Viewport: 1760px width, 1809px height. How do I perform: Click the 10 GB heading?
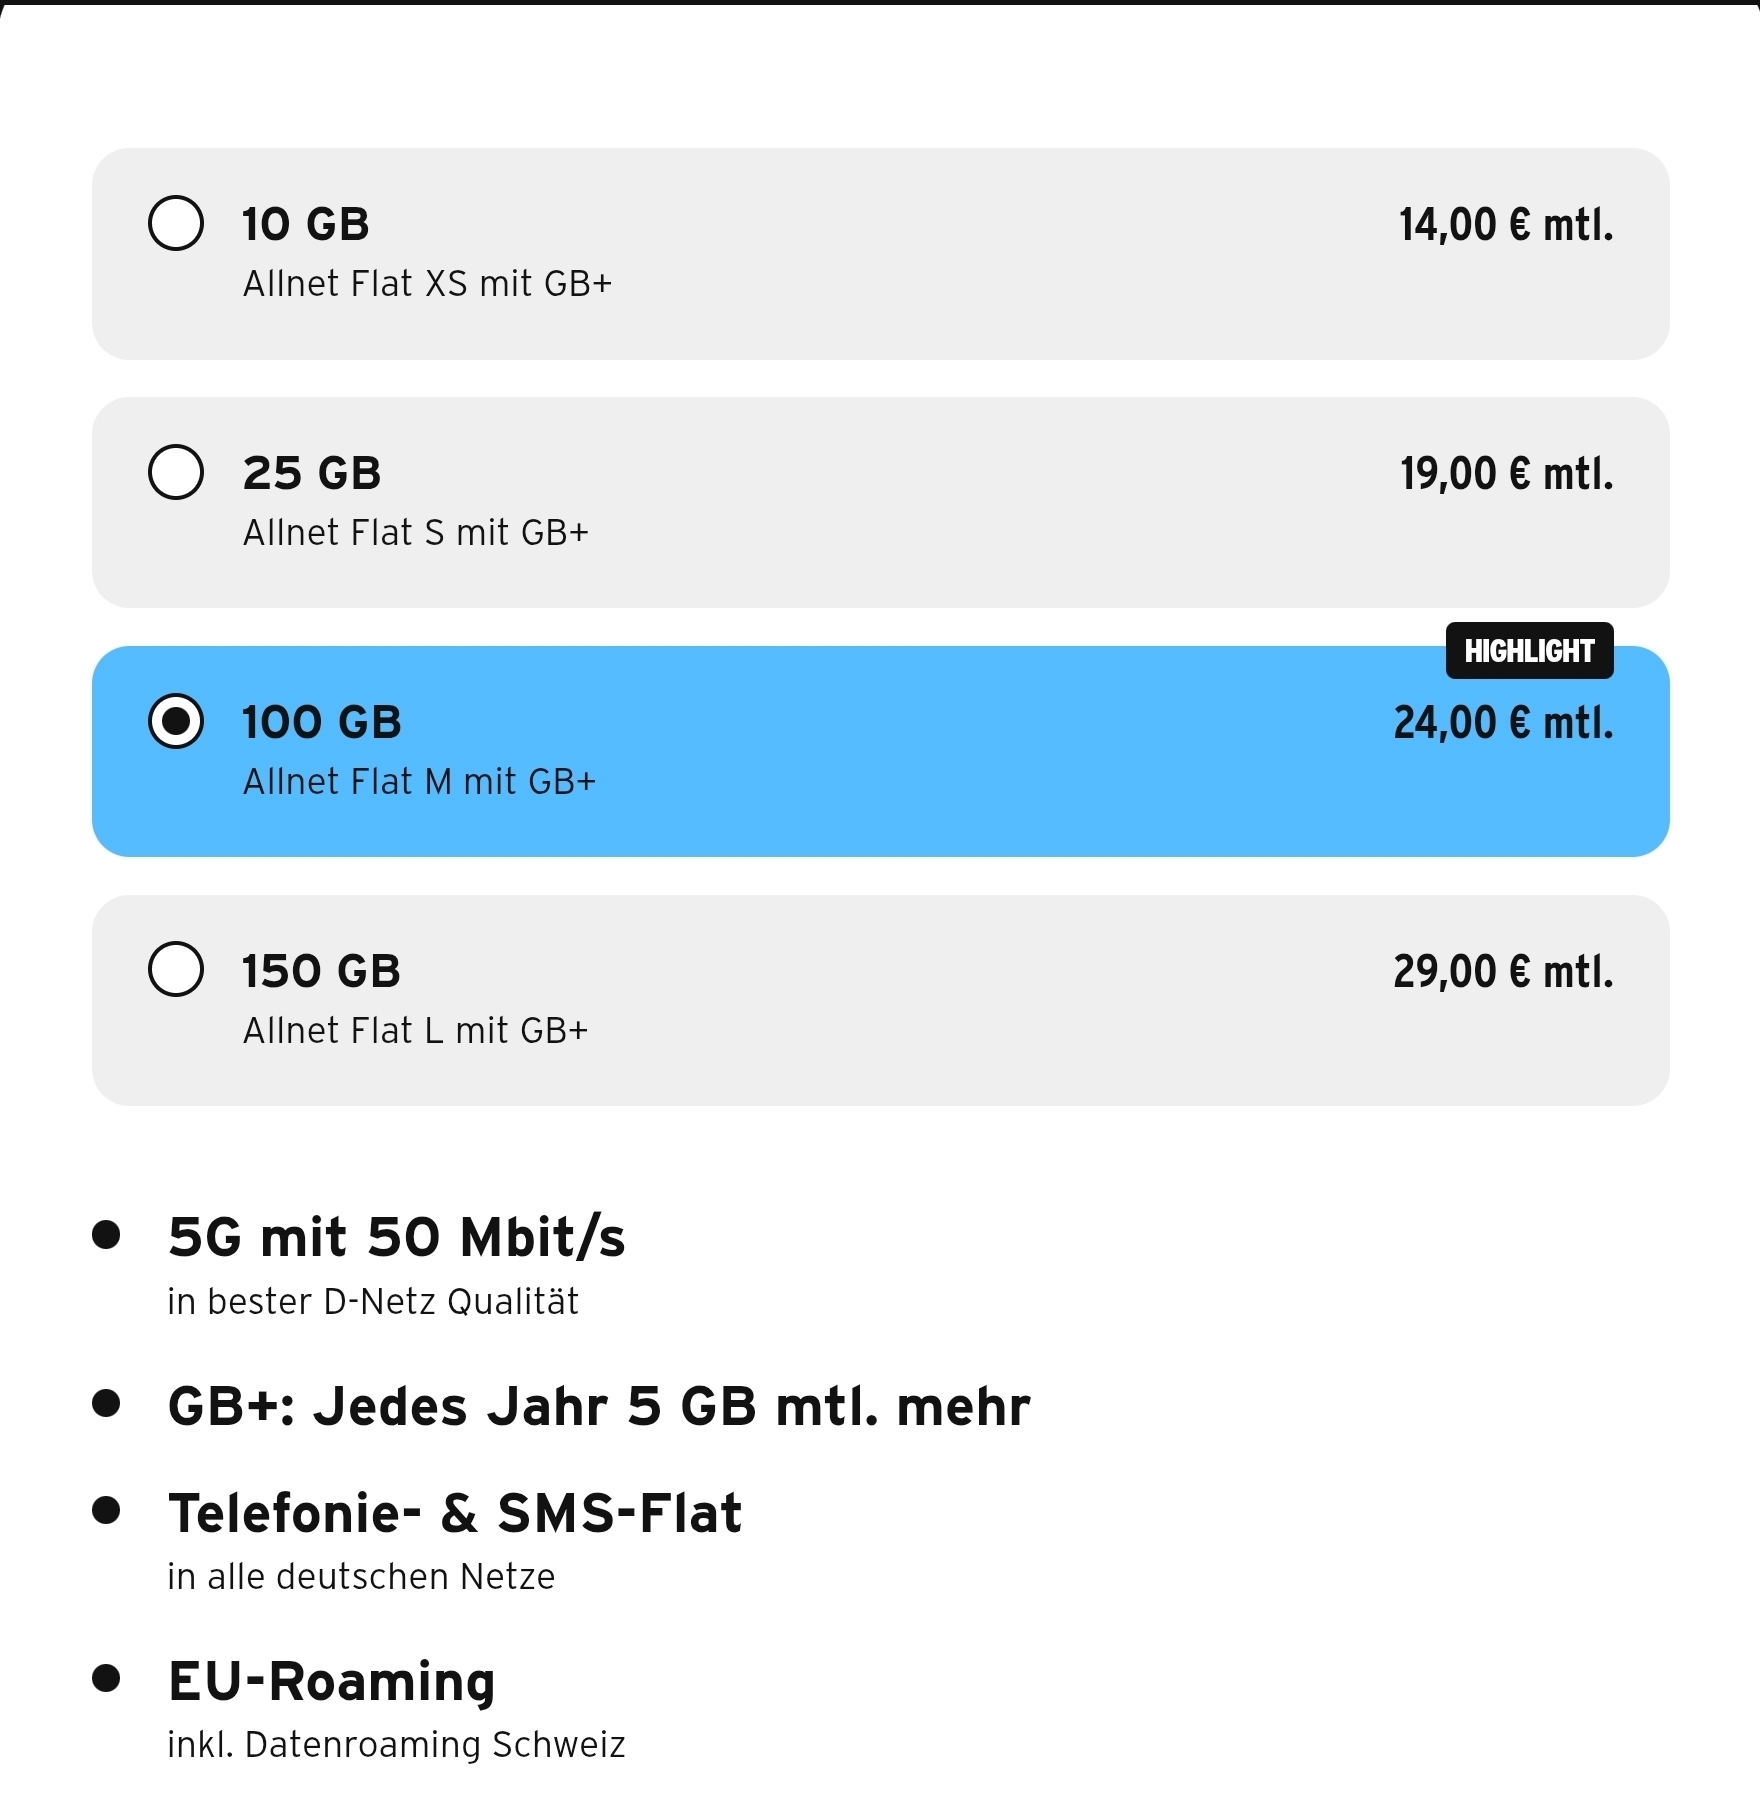[x=306, y=224]
